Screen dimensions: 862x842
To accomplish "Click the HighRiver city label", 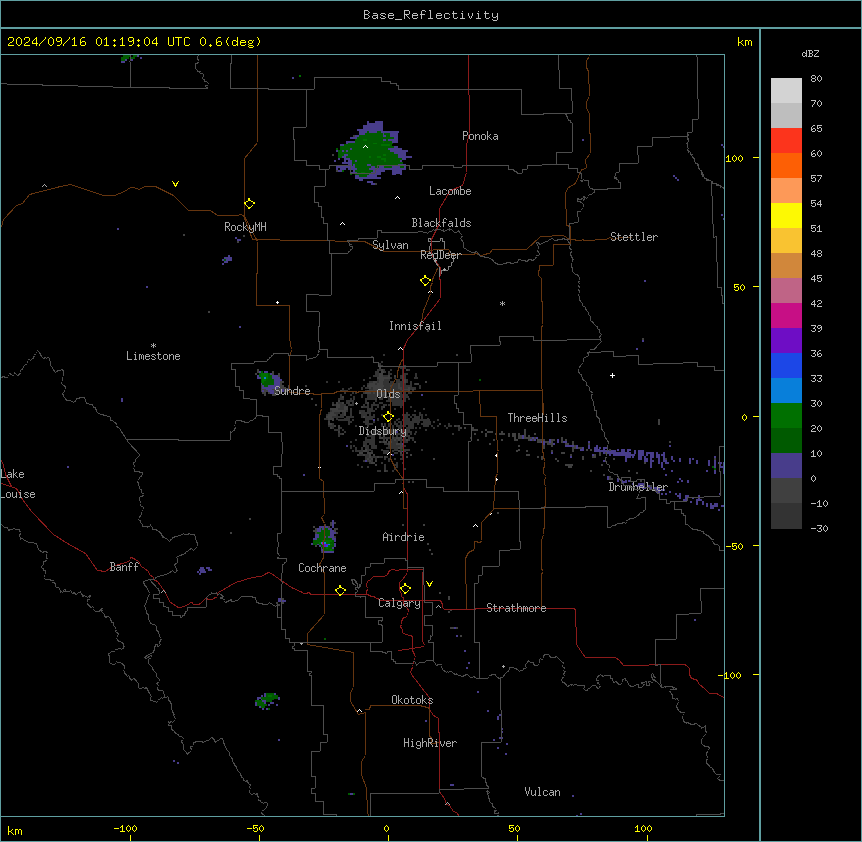I will point(430,743).
